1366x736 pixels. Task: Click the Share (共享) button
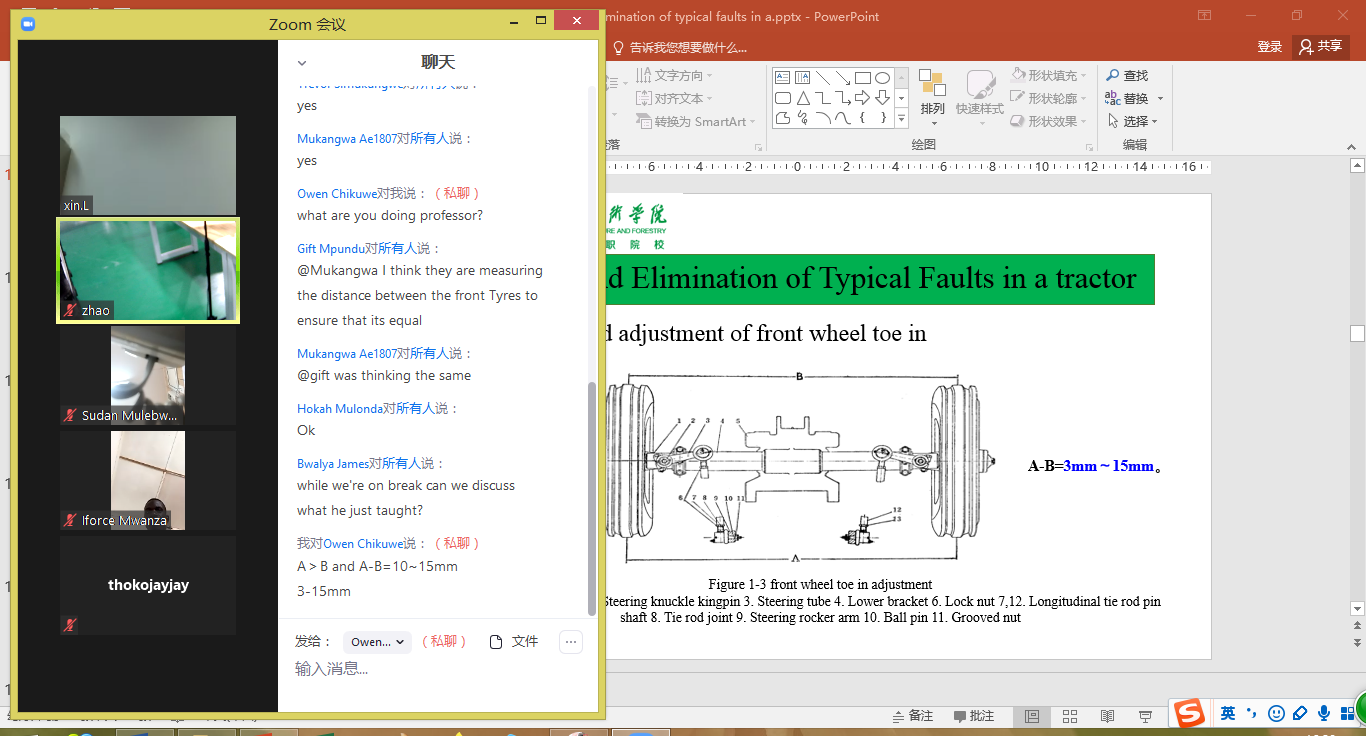(1320, 46)
